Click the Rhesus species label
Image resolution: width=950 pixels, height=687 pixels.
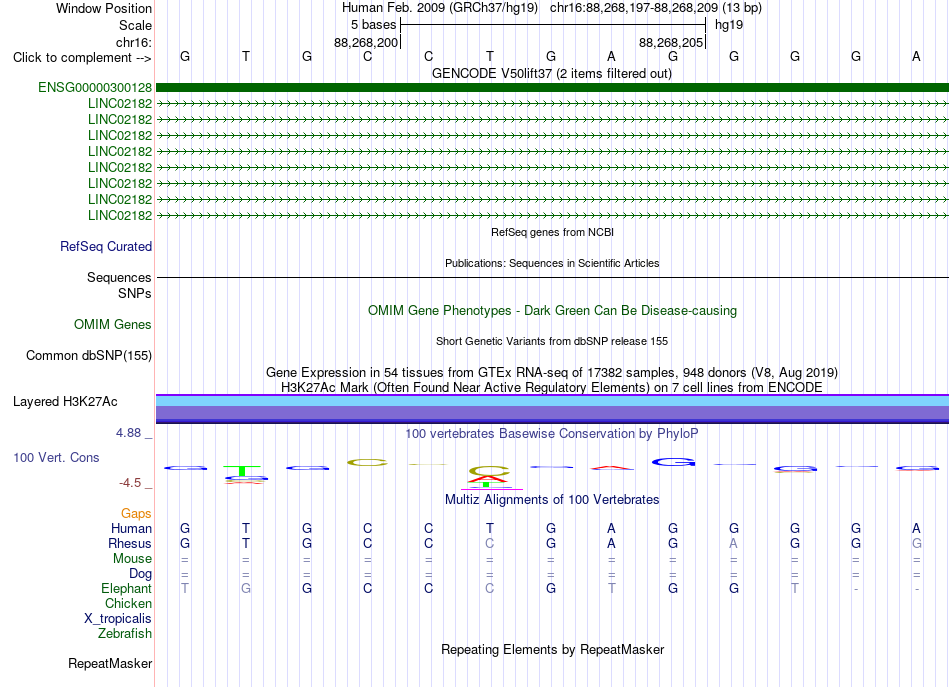pyautogui.click(x=130, y=543)
